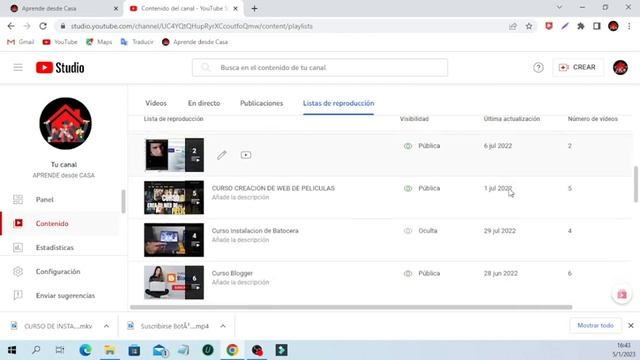Select the Listas de reproducción tab
The height and width of the screenshot is (360, 640).
(x=338, y=103)
